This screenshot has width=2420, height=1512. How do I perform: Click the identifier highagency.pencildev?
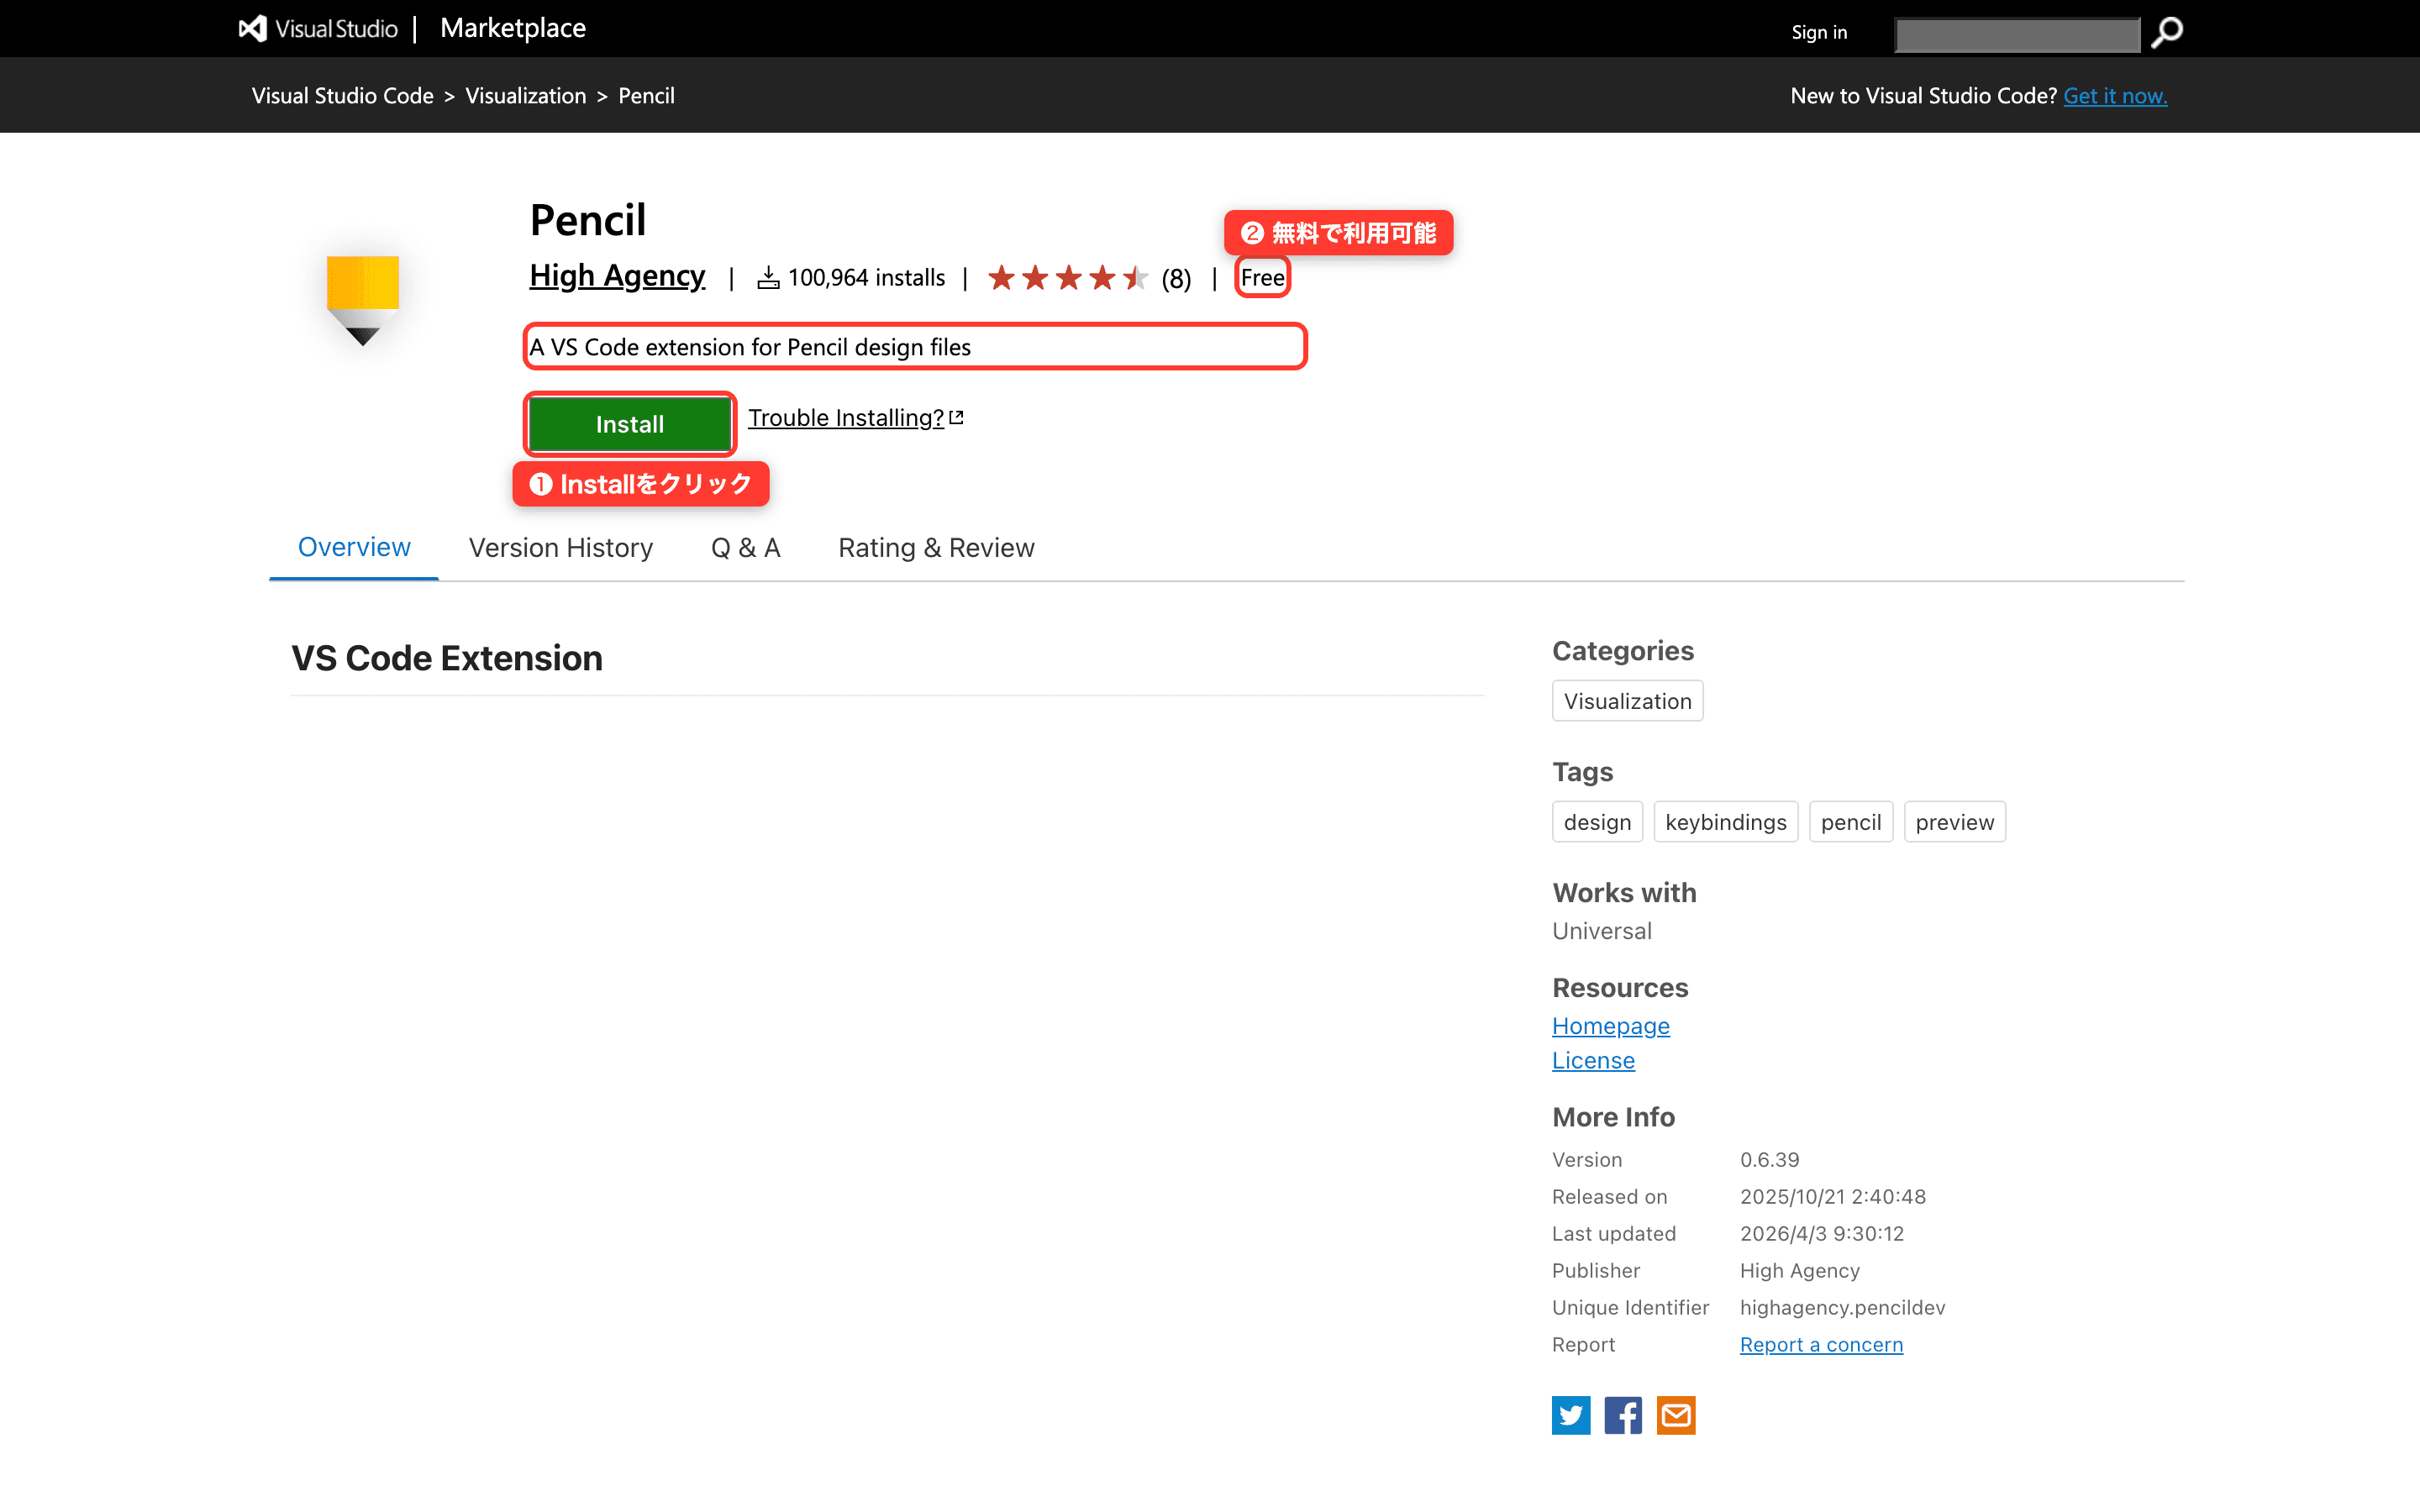(1842, 1308)
